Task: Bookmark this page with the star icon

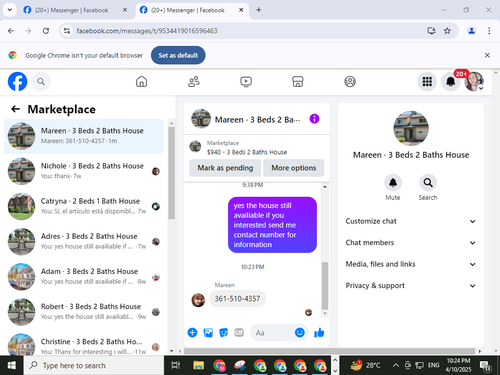Action: click(447, 31)
